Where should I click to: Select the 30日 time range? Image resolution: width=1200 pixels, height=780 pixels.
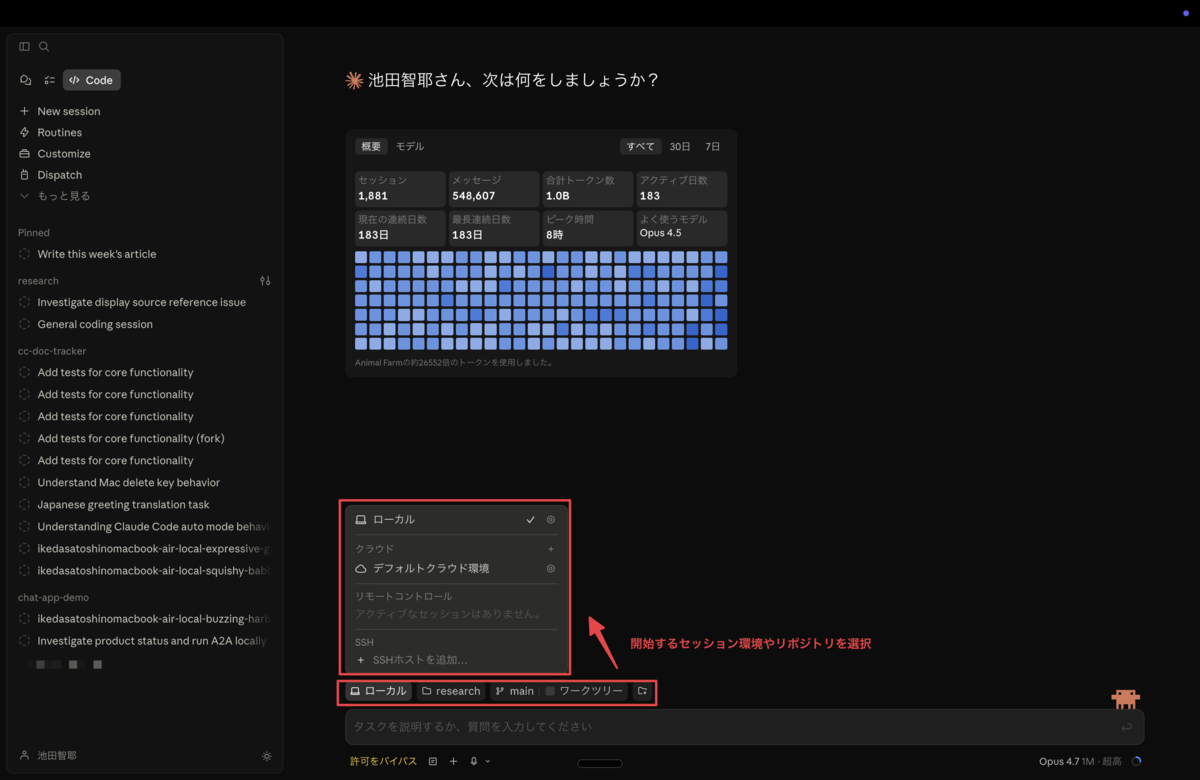[680, 146]
